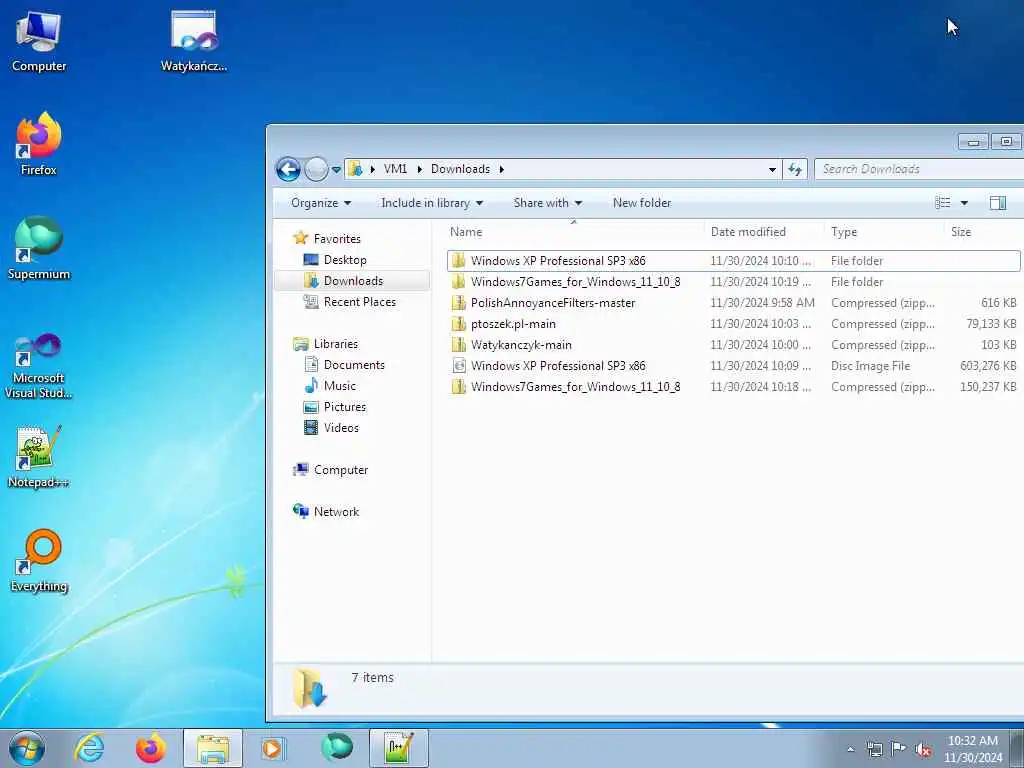Image resolution: width=1024 pixels, height=768 pixels.
Task: Click the Downloads breadcrumb segment
Action: [460, 169]
